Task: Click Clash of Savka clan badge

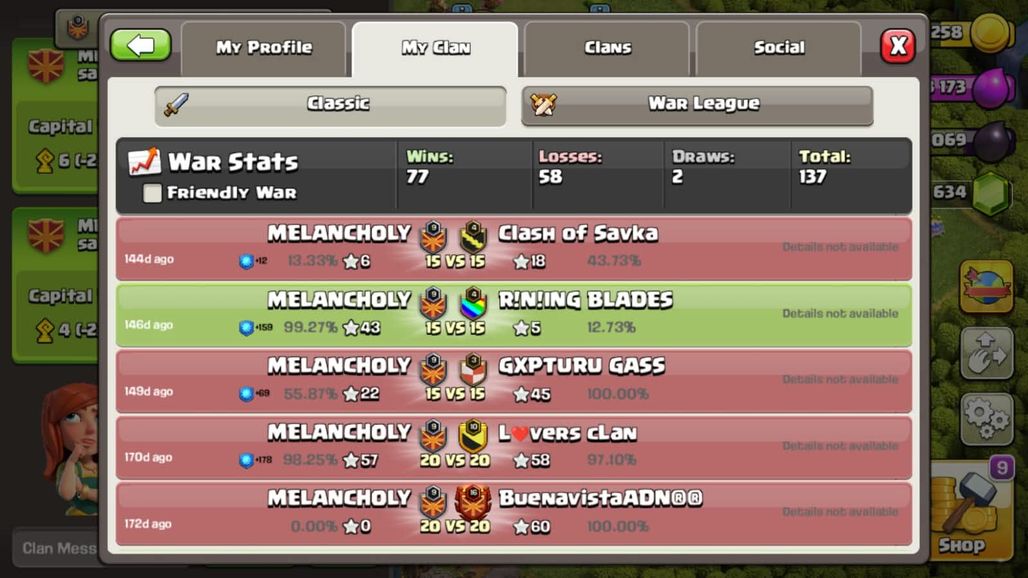Action: coord(473,236)
